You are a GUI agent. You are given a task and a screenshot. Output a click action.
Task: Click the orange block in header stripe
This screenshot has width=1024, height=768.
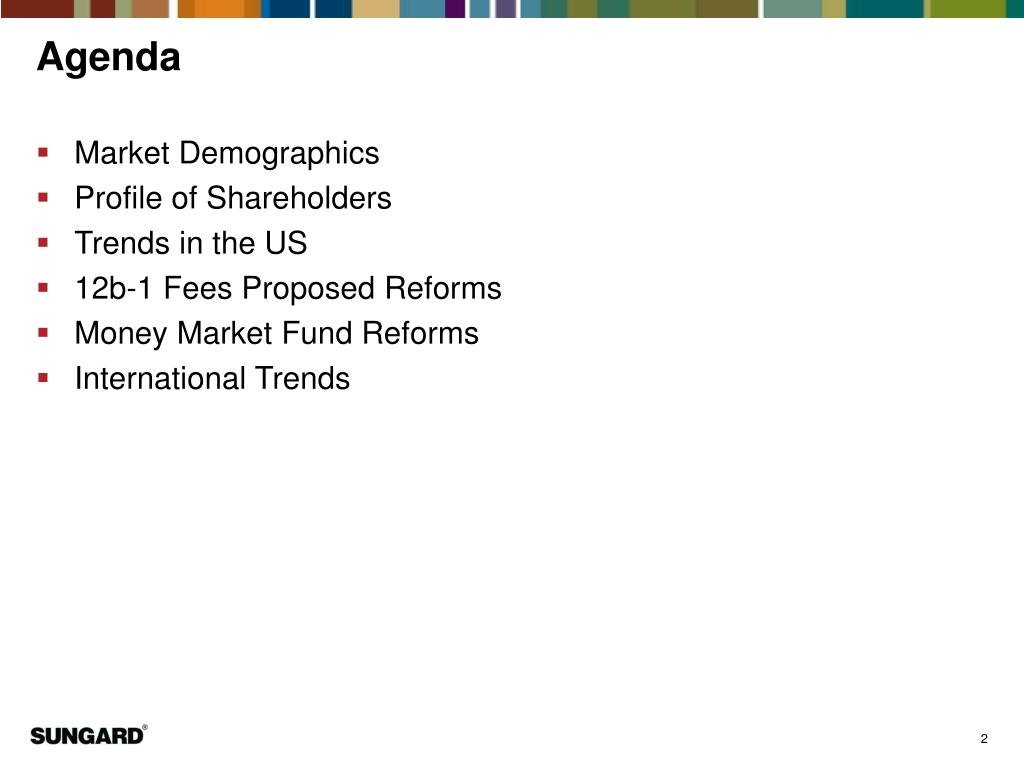click(219, 8)
